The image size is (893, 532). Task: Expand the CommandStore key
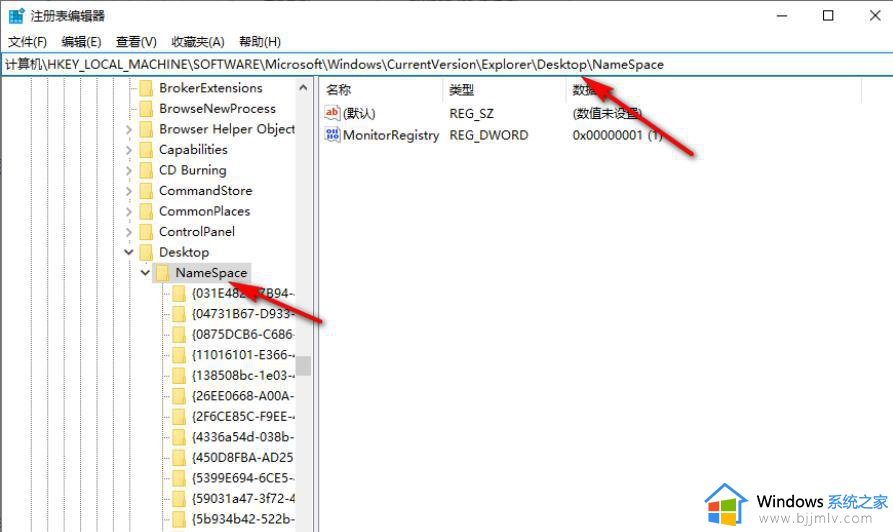(129, 191)
